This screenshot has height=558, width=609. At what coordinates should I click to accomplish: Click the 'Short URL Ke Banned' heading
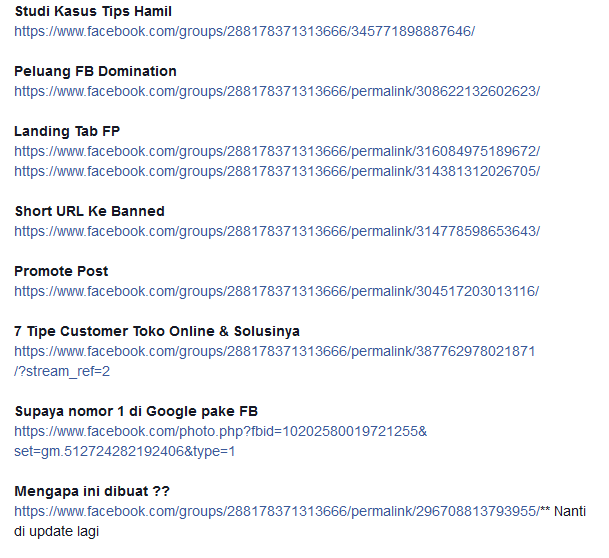pos(89,211)
